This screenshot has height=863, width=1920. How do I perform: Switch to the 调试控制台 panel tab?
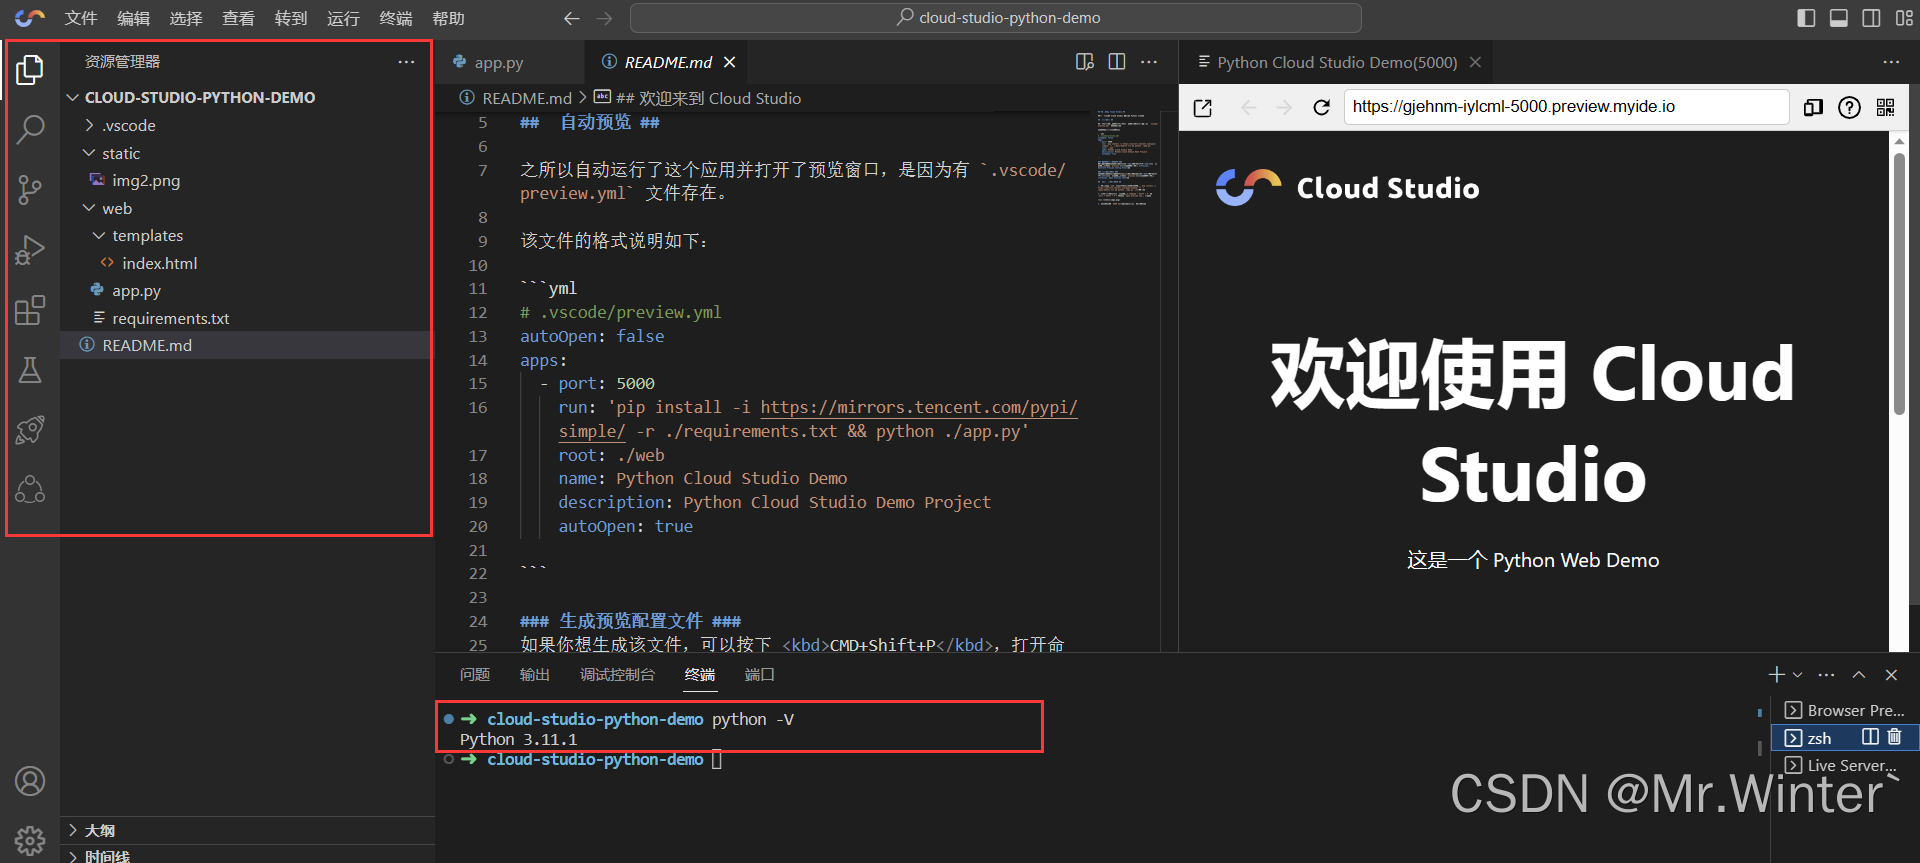(x=617, y=675)
